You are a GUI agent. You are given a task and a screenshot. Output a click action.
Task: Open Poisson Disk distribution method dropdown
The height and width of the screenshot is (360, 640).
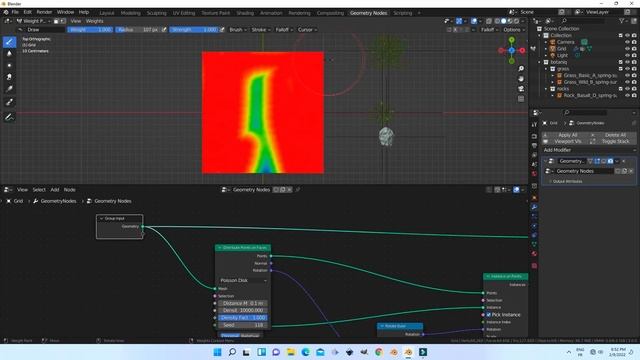click(243, 280)
